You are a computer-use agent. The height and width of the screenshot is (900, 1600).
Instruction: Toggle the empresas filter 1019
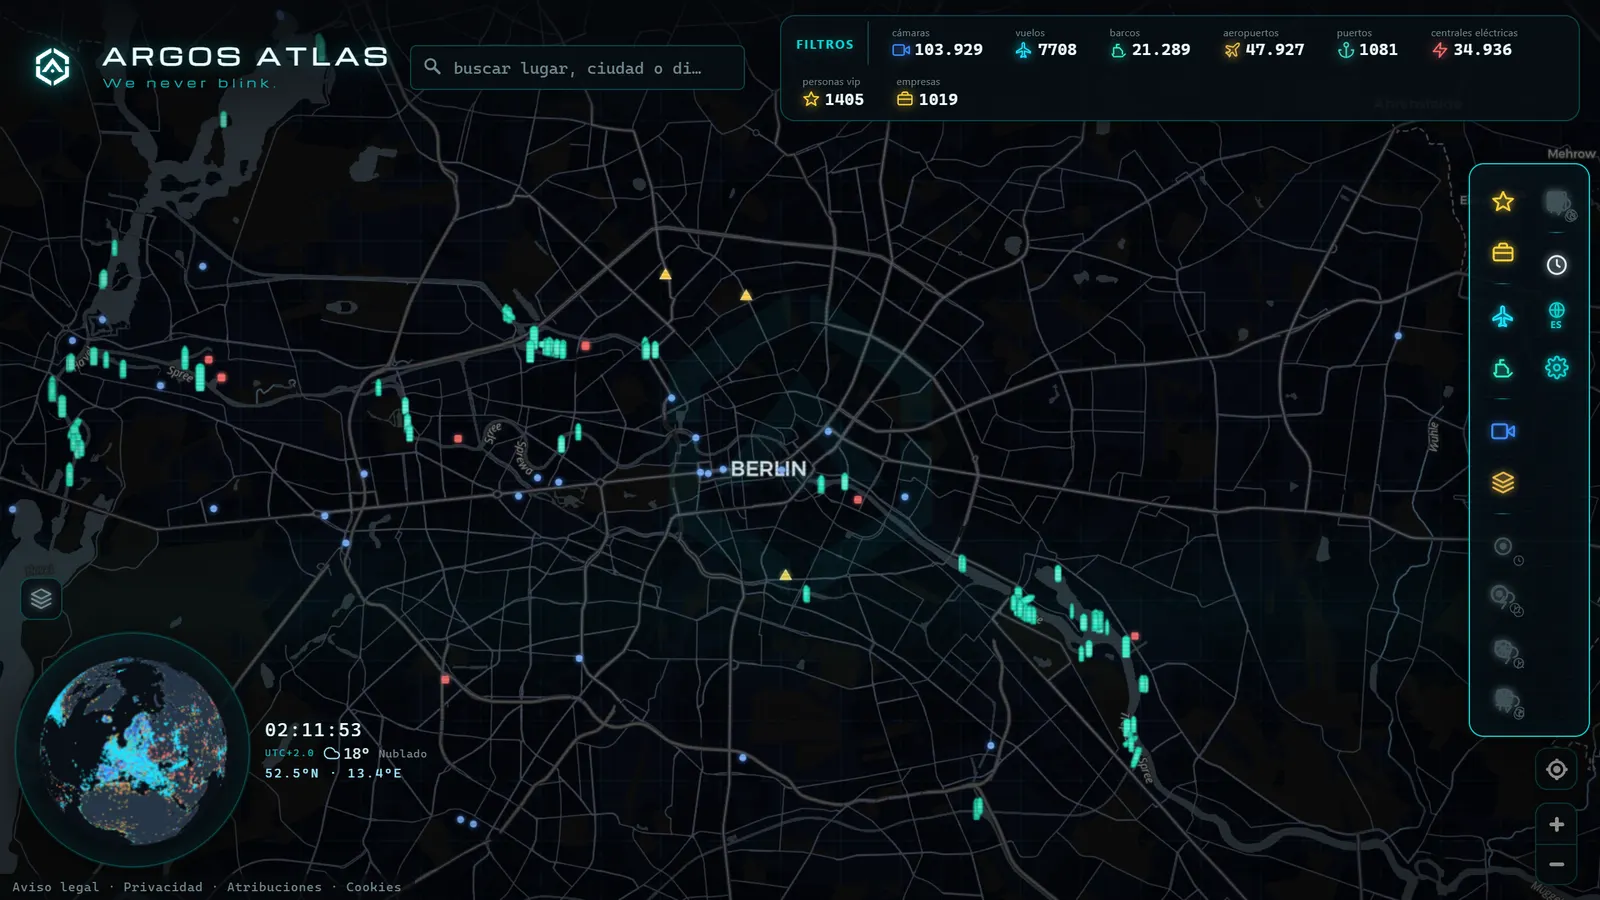927,93
